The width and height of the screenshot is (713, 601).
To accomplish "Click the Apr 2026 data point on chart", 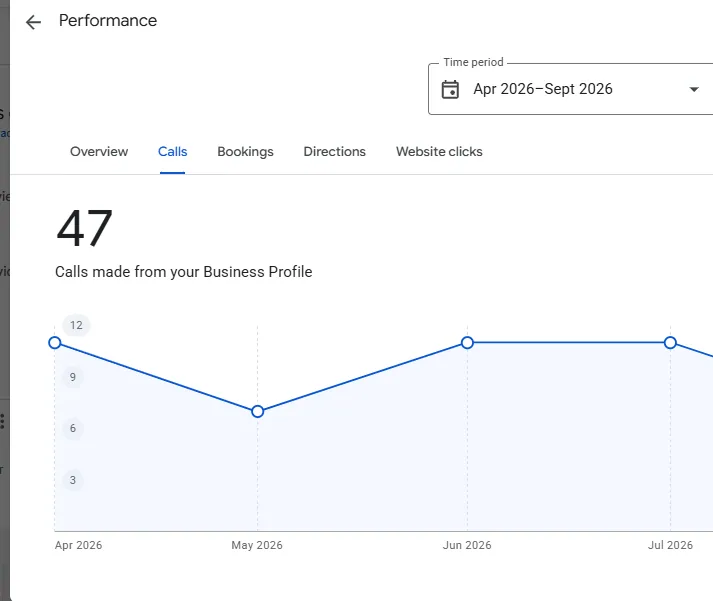I will pyautogui.click(x=55, y=343).
